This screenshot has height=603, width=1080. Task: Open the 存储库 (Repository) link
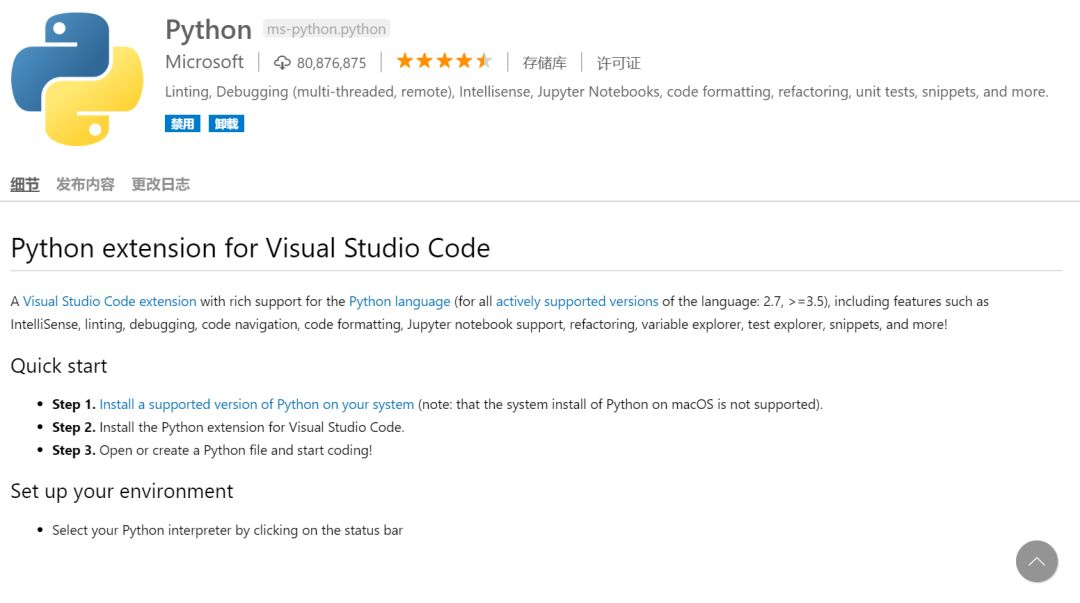tap(544, 63)
